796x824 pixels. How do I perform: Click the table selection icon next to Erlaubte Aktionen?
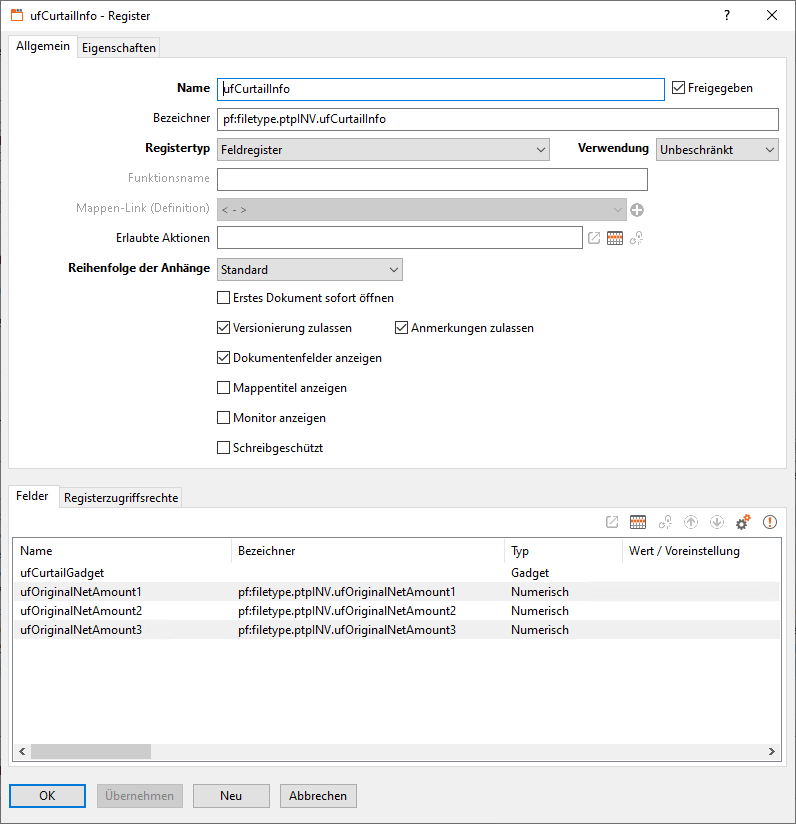(x=615, y=238)
